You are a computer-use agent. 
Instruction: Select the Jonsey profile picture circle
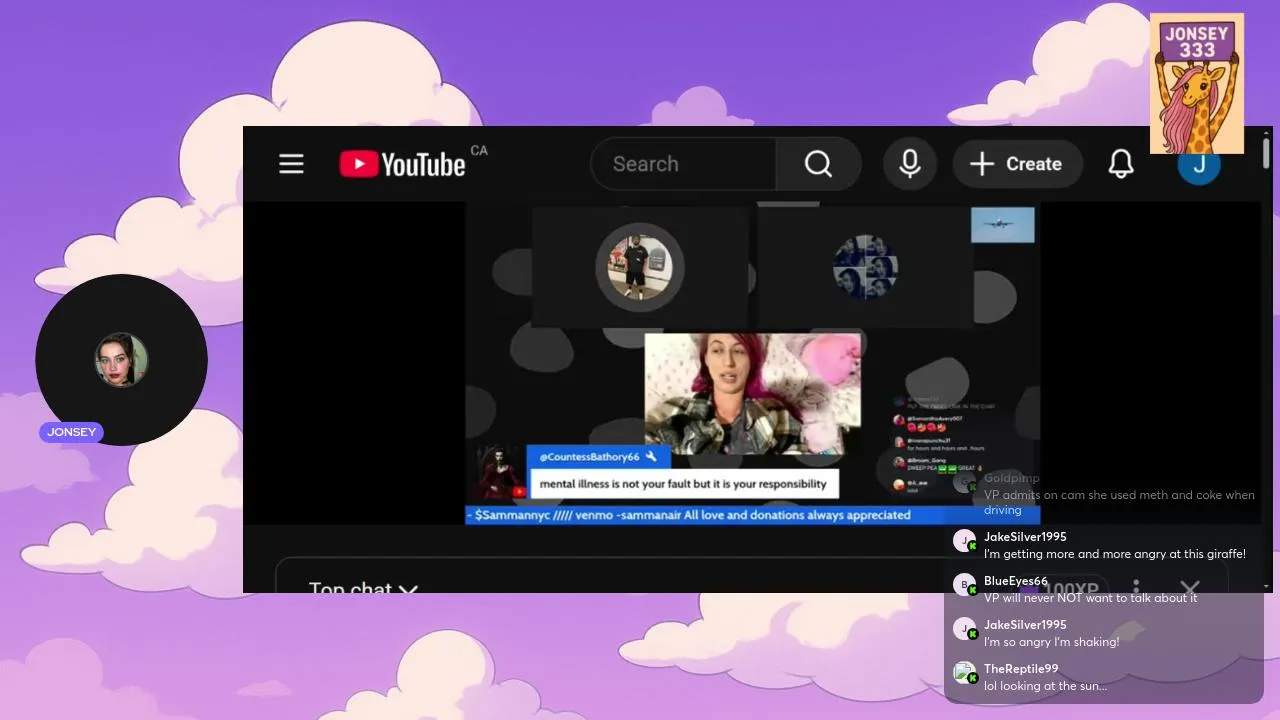(x=121, y=360)
